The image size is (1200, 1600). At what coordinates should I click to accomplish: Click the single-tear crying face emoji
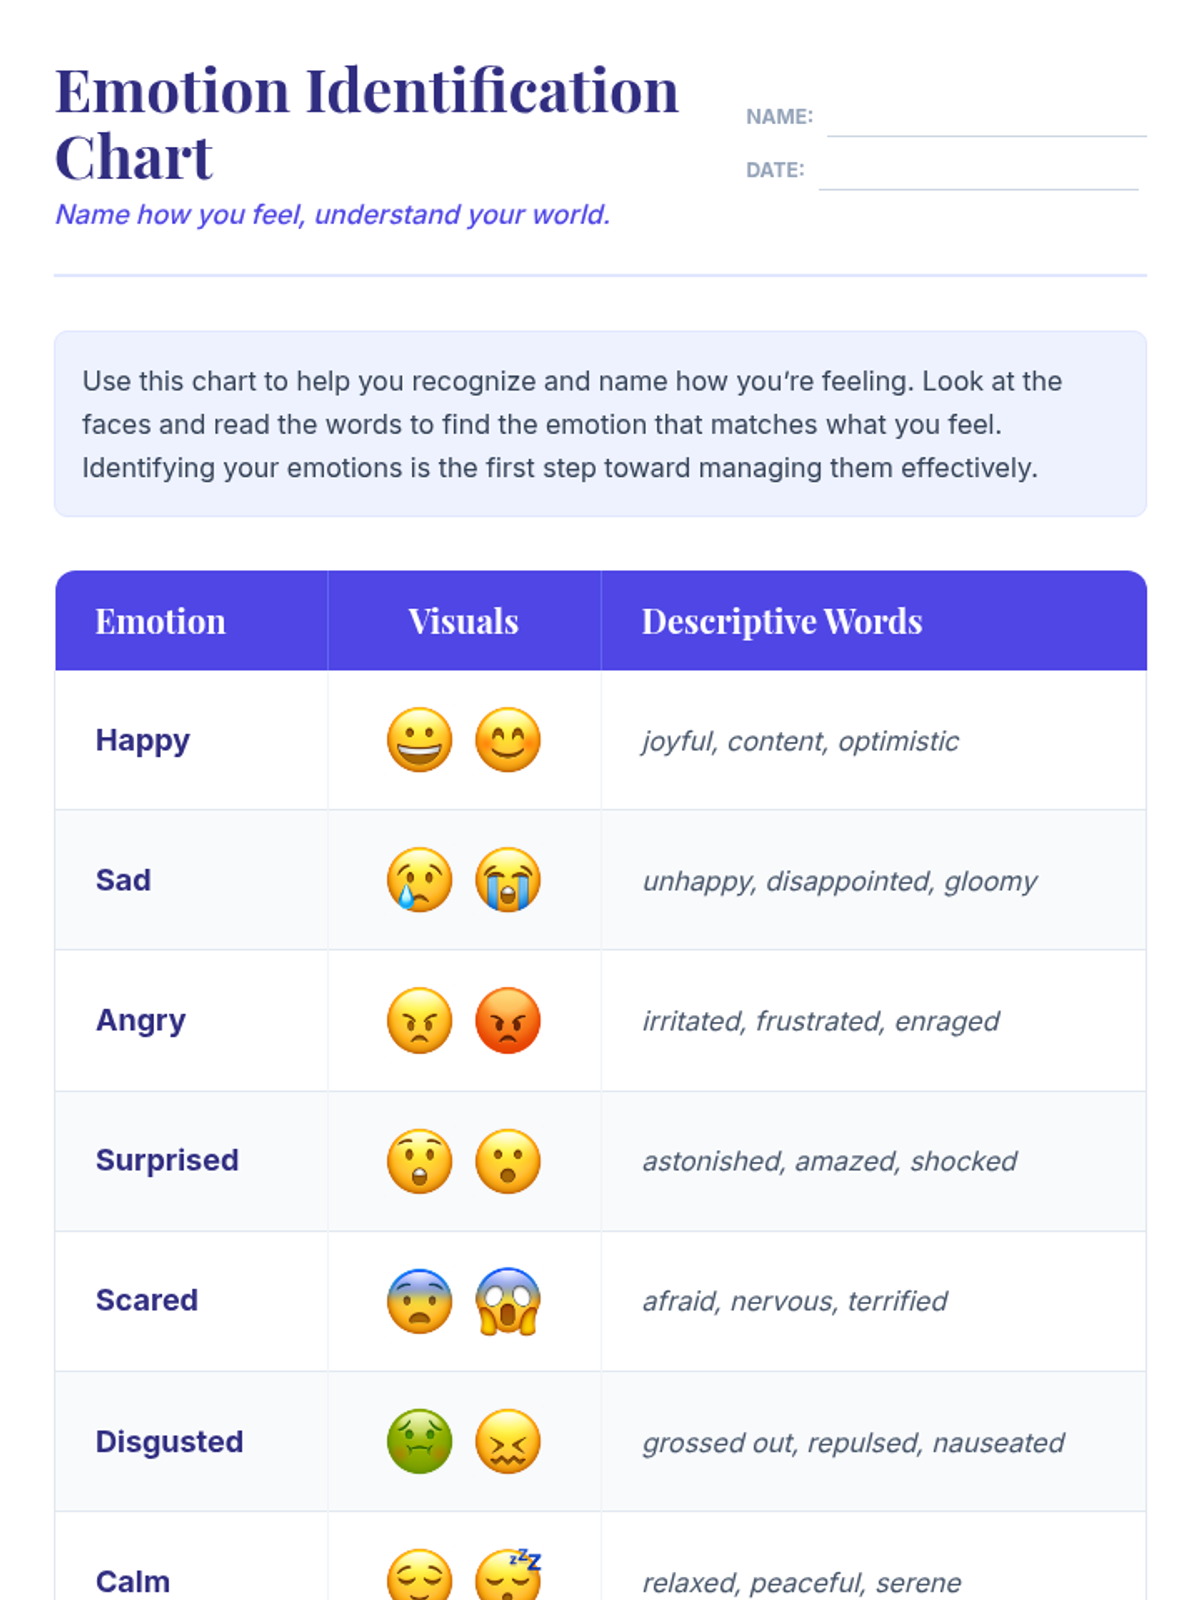coord(420,880)
